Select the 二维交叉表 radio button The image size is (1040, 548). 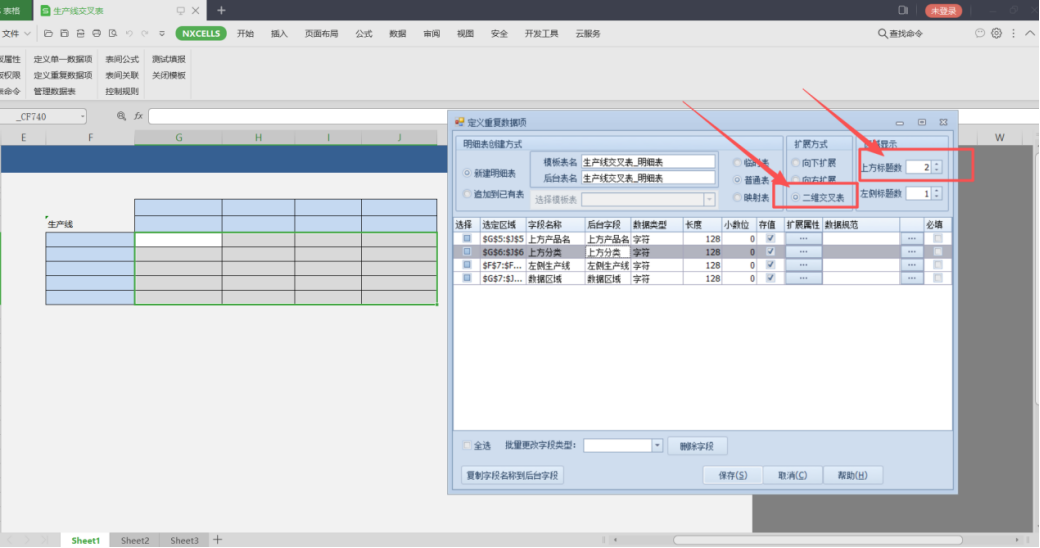coord(796,197)
